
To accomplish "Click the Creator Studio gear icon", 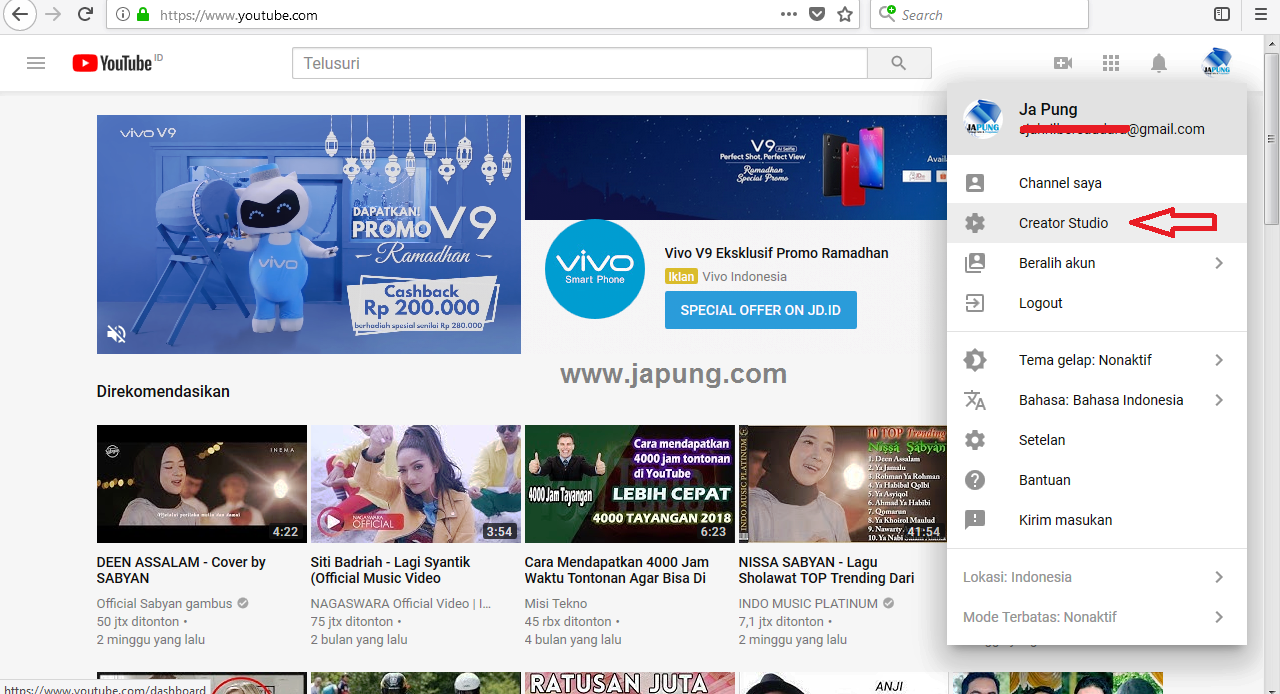I will [975, 223].
